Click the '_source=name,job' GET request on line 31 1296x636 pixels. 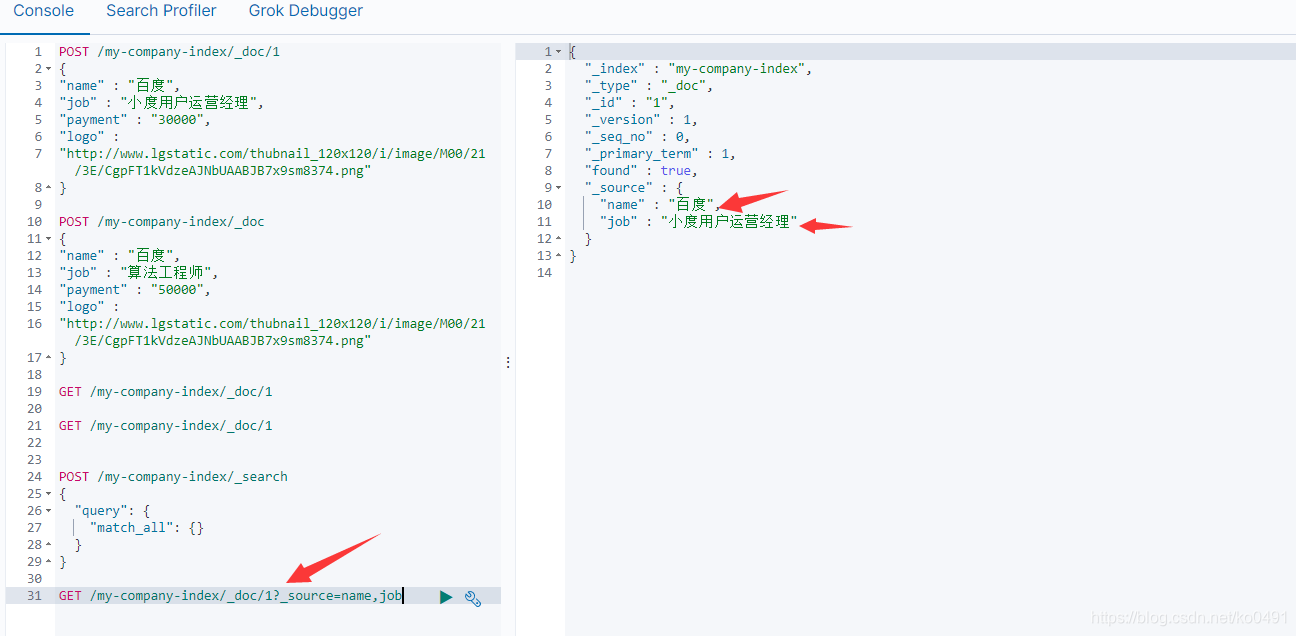click(x=231, y=596)
